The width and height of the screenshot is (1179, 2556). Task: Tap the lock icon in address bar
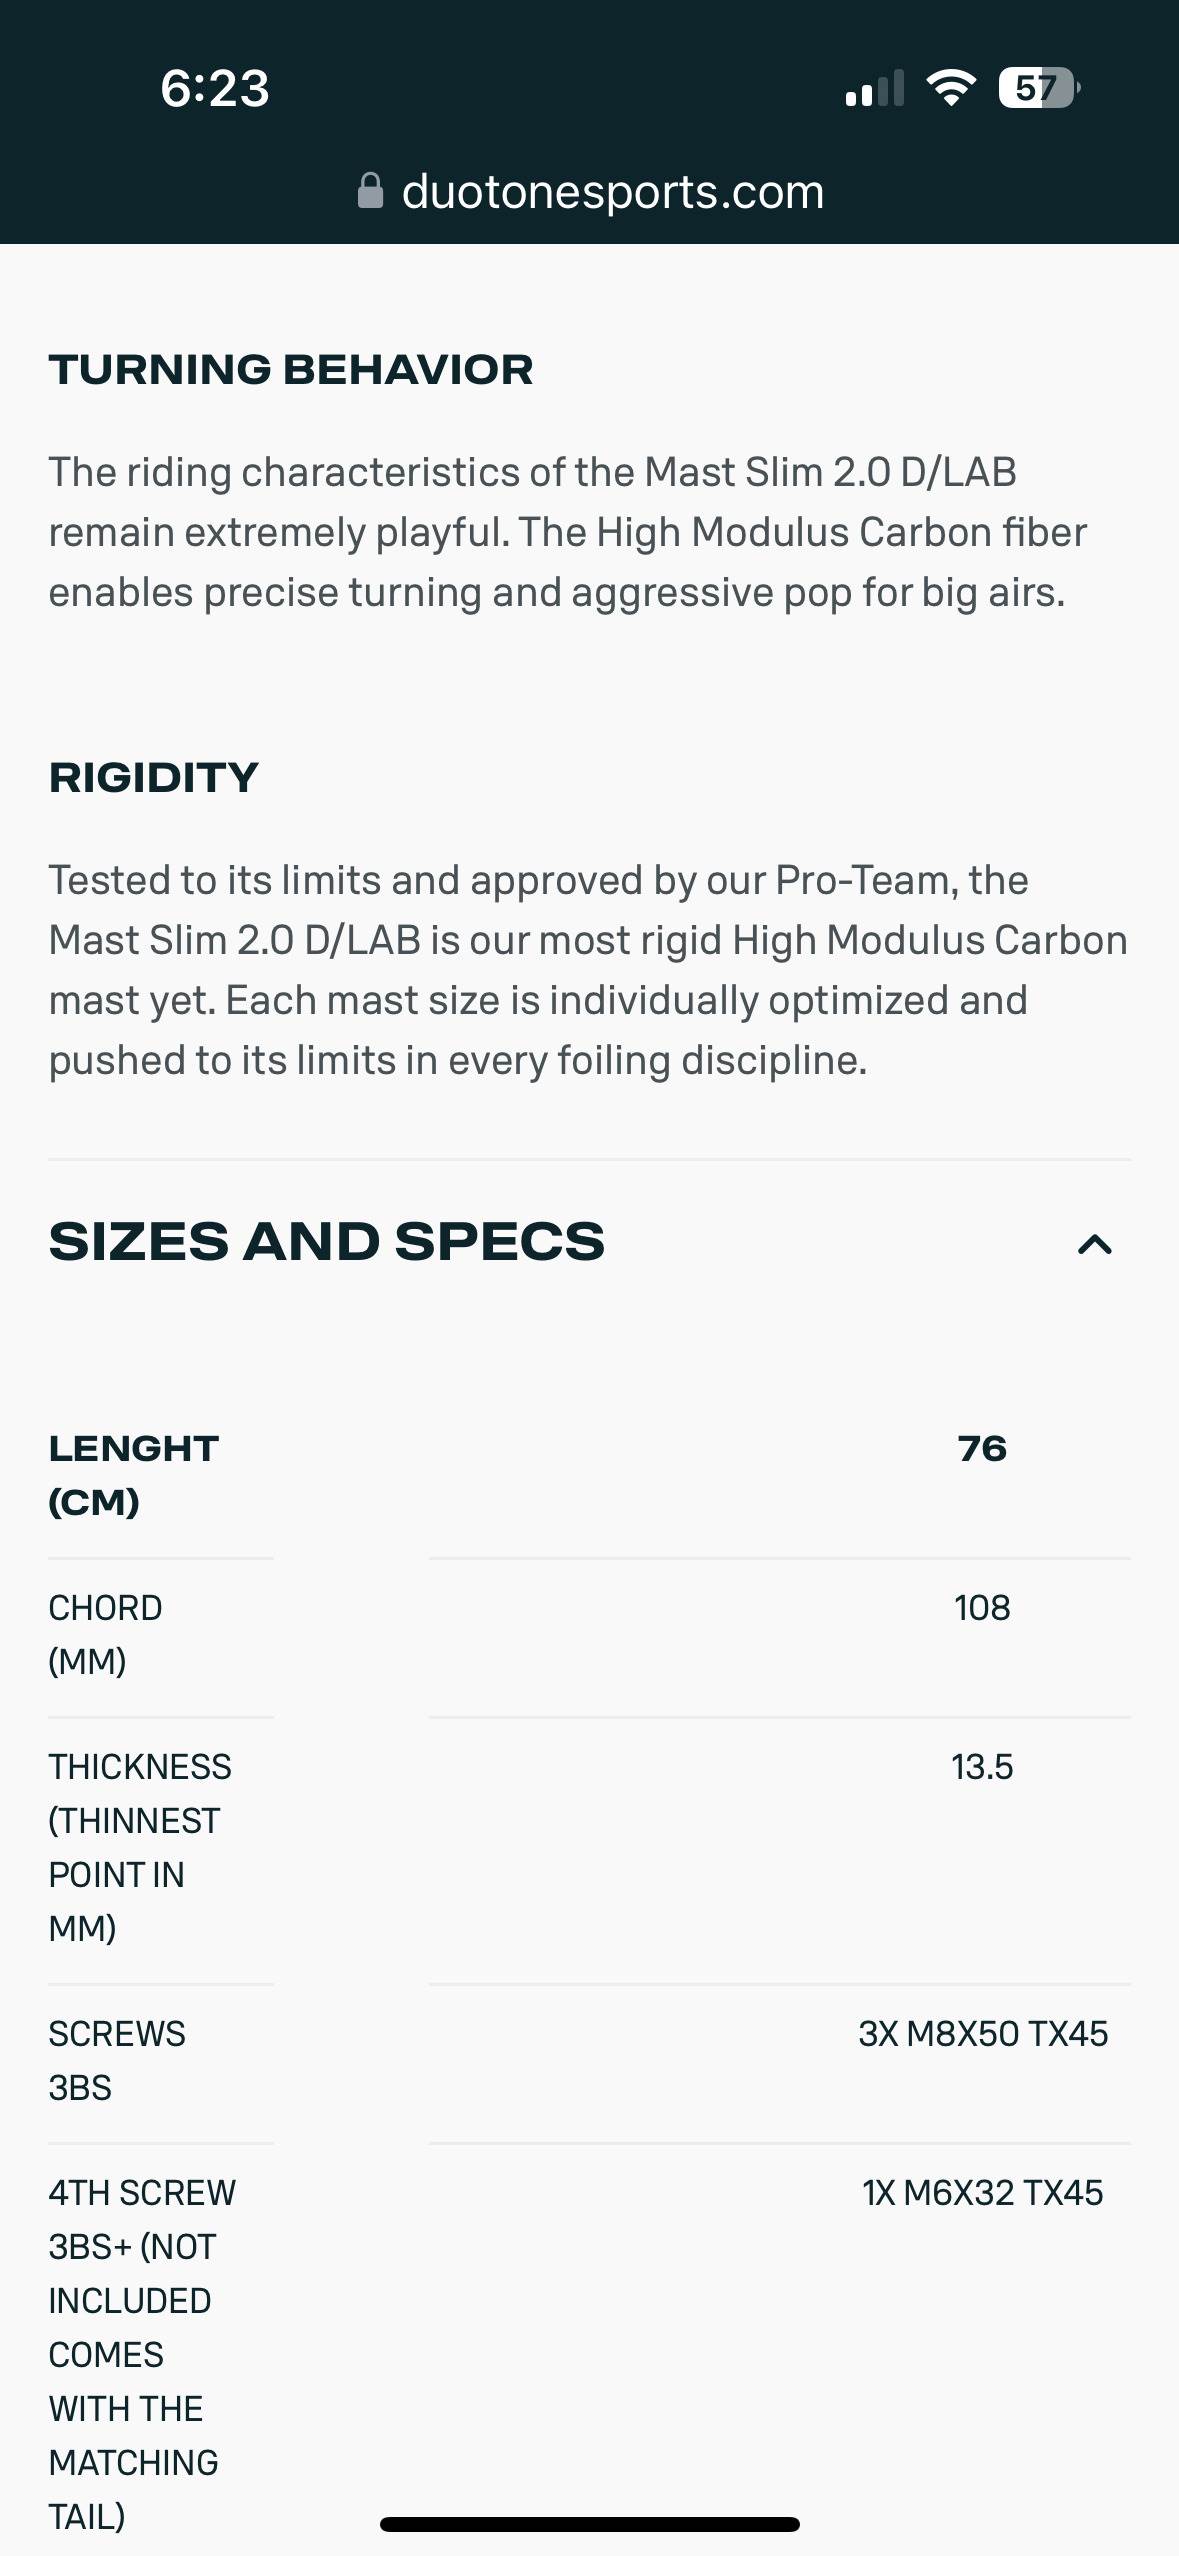tap(370, 191)
